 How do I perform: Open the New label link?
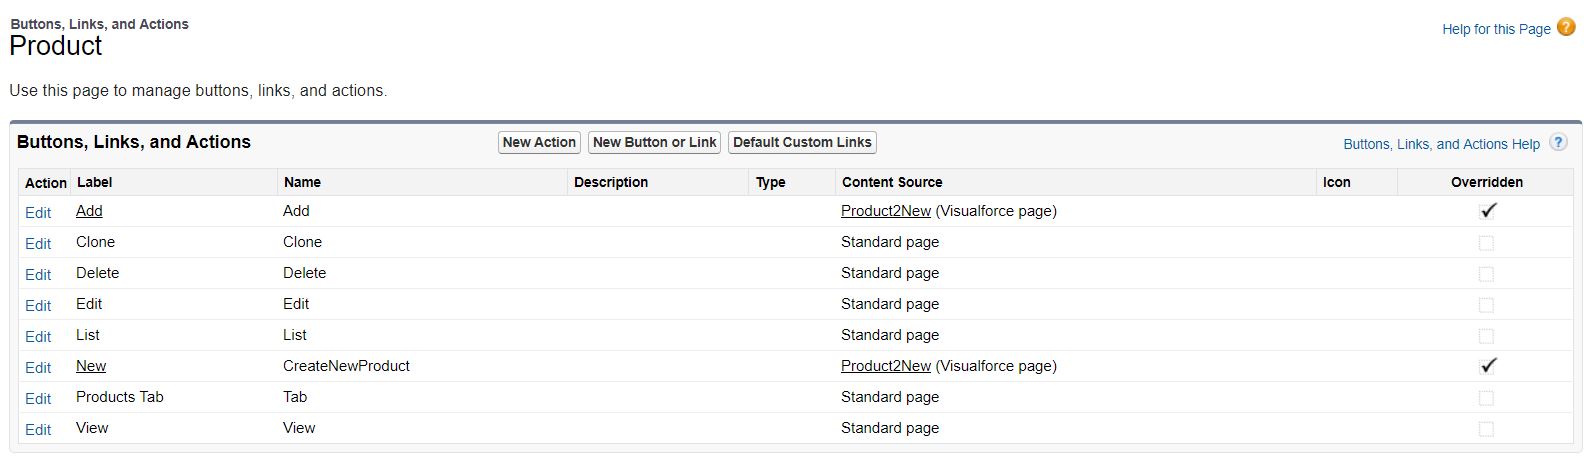pyautogui.click(x=91, y=366)
